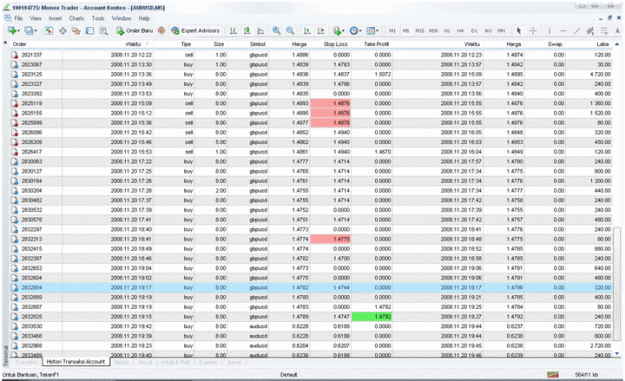Toggle the D1 timeframe
Image resolution: width=625 pixels, height=381 pixels.
[474, 31]
